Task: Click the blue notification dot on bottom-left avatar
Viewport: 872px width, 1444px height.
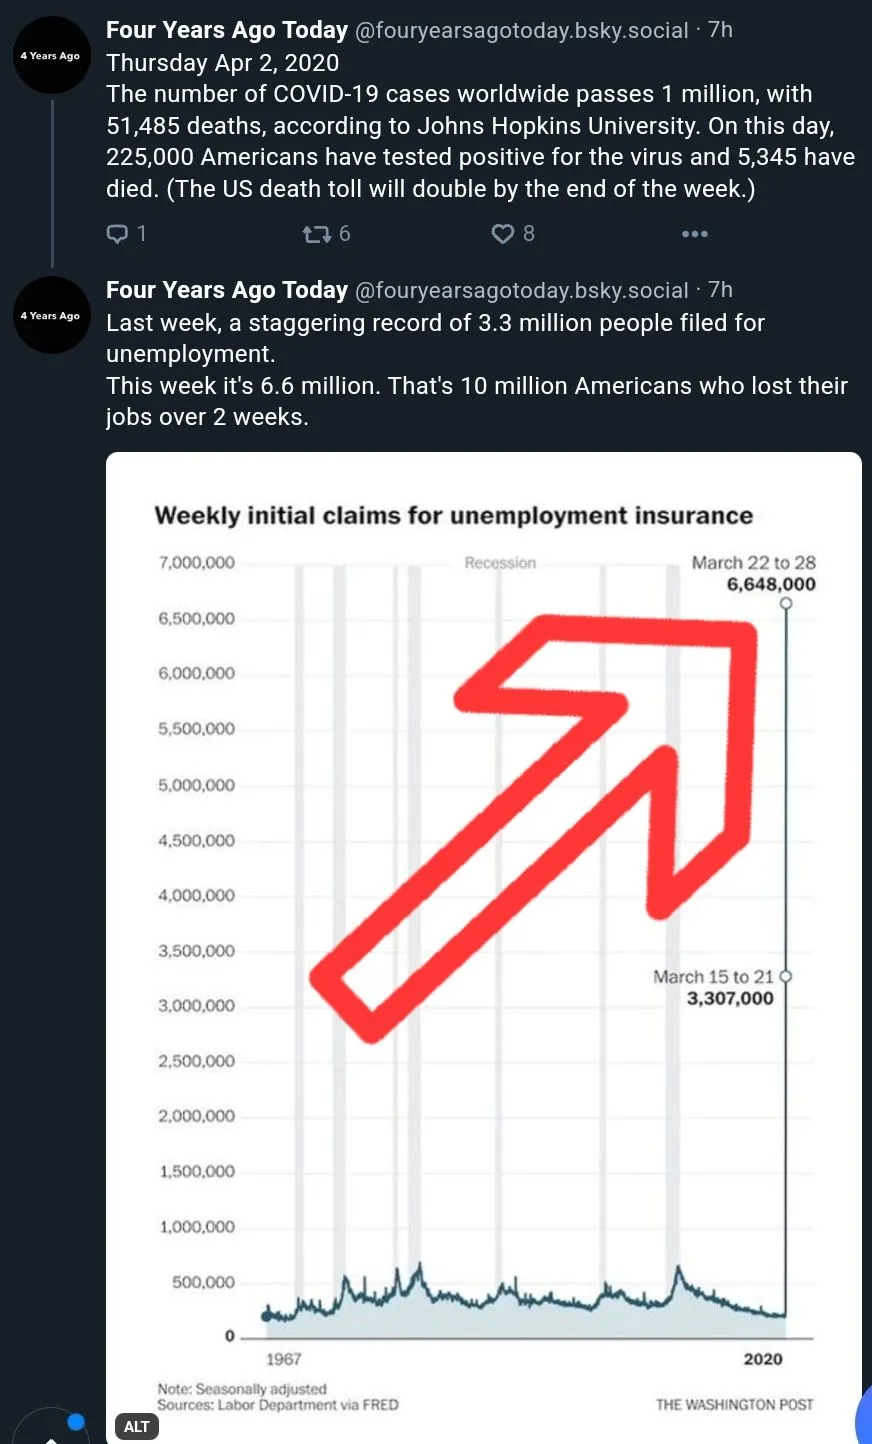Action: pyautogui.click(x=76, y=1422)
